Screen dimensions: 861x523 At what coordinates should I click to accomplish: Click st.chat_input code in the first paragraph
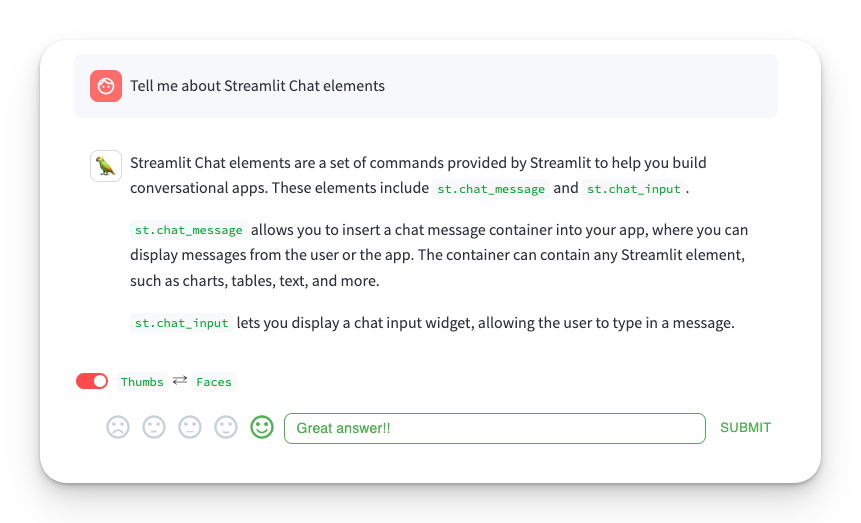click(x=634, y=189)
